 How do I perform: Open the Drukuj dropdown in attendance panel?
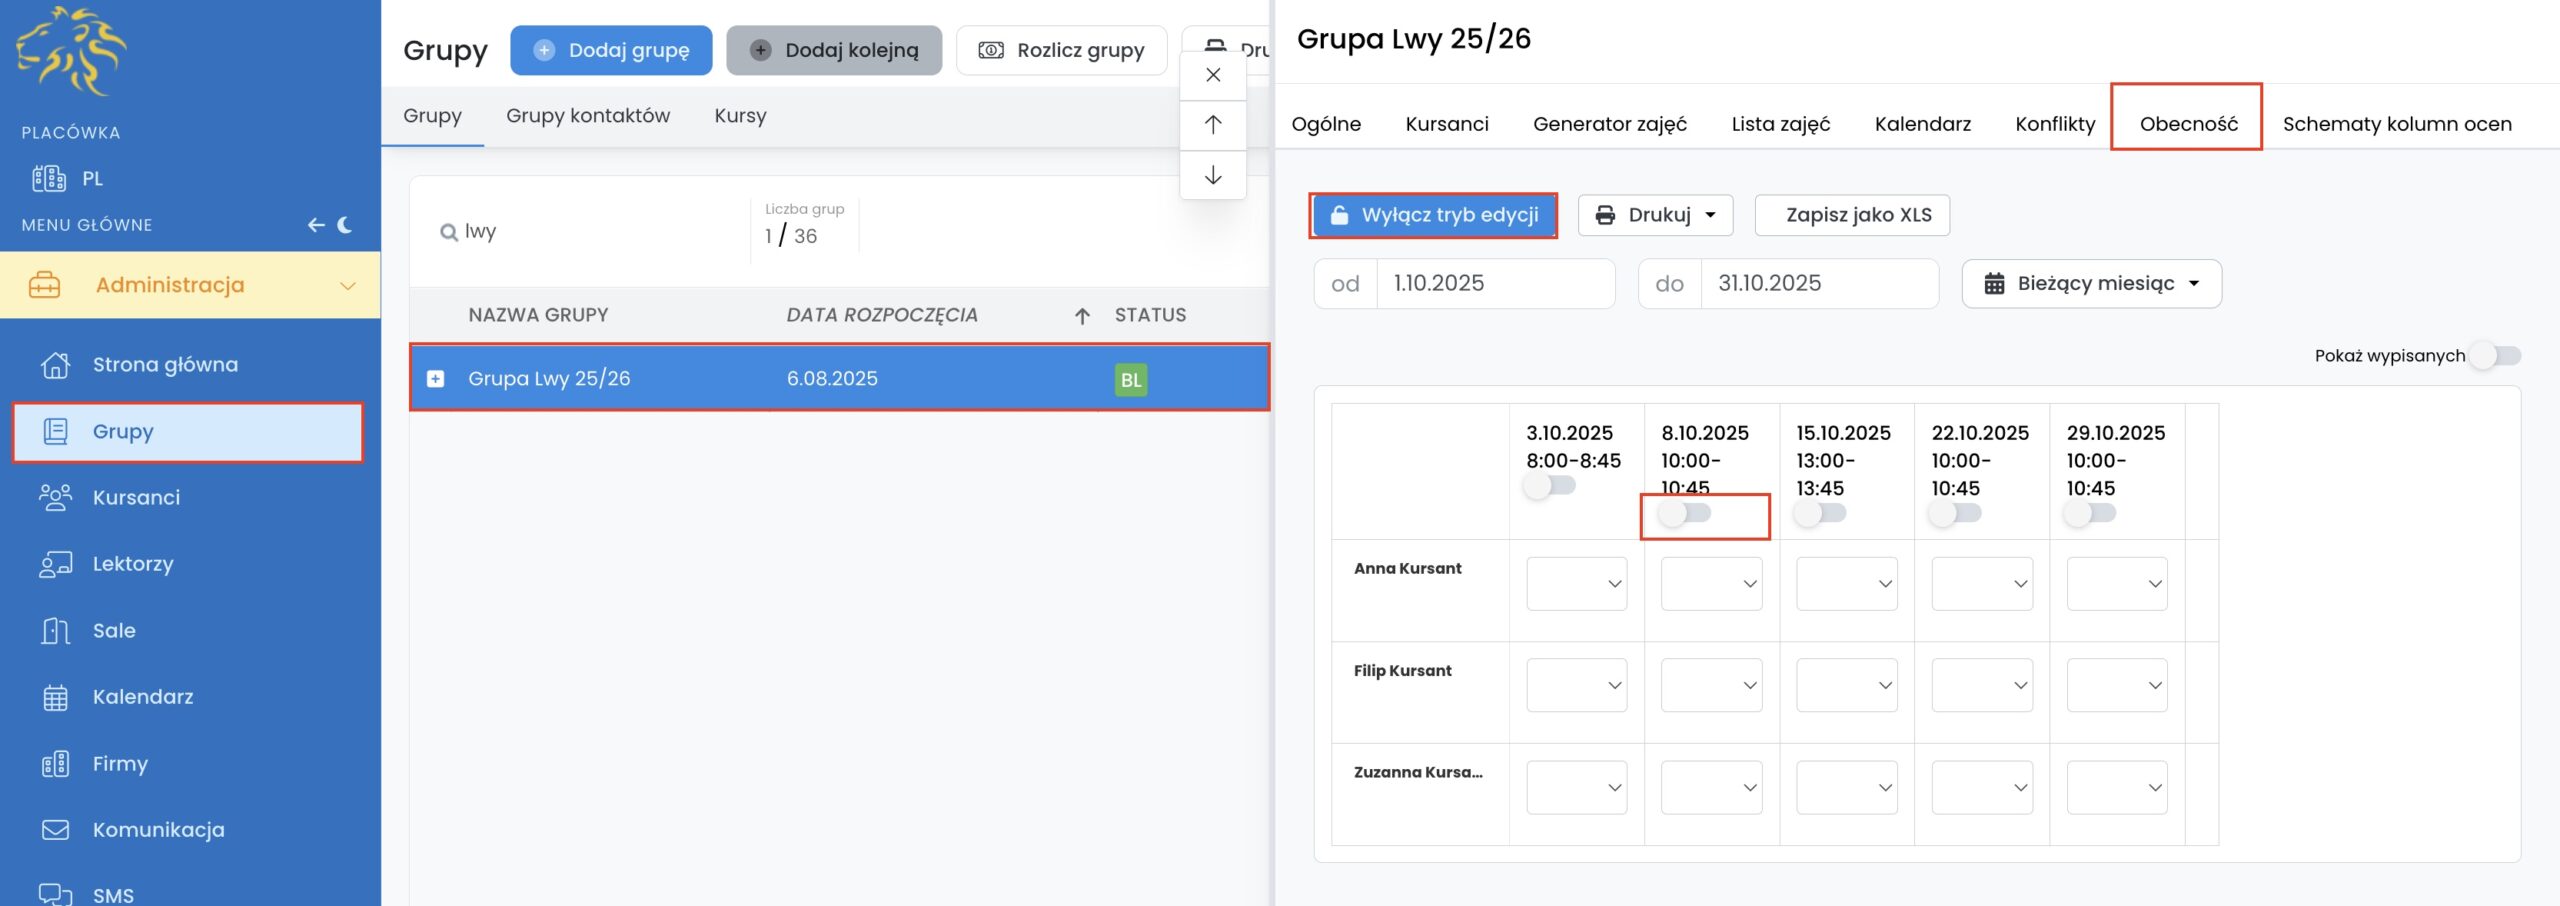[1655, 215]
